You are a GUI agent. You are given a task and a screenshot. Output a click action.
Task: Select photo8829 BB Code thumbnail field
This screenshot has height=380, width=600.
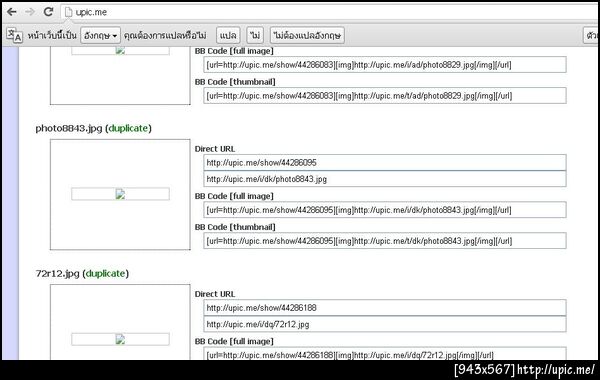[385, 96]
